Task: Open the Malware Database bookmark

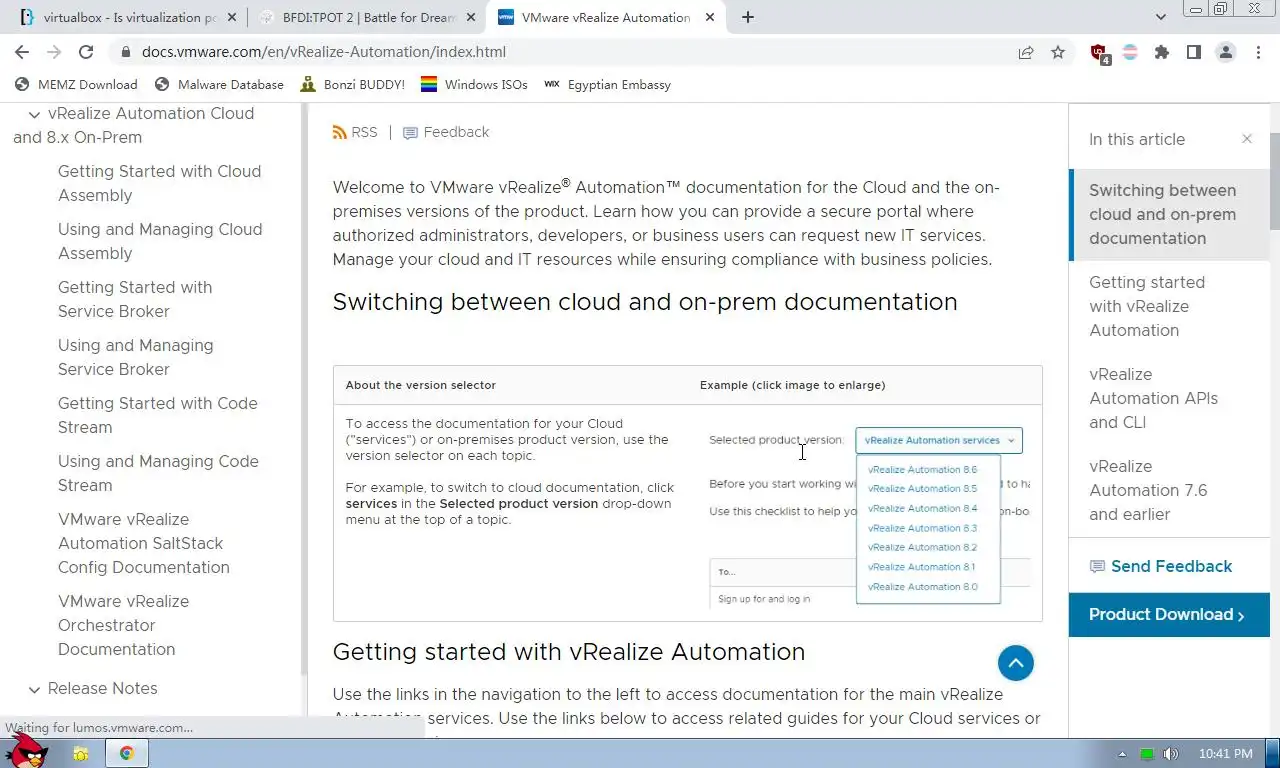Action: (x=220, y=85)
